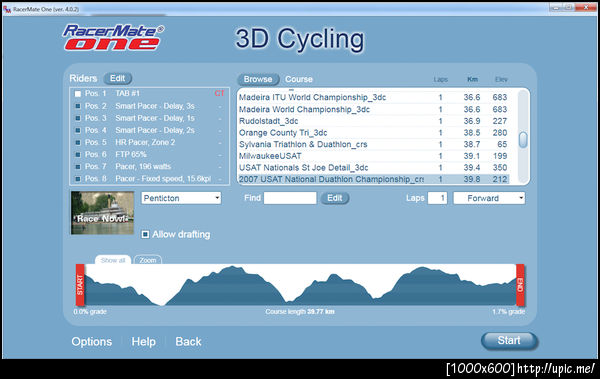Select the Show all profile tab
600x379 pixels.
(x=112, y=260)
